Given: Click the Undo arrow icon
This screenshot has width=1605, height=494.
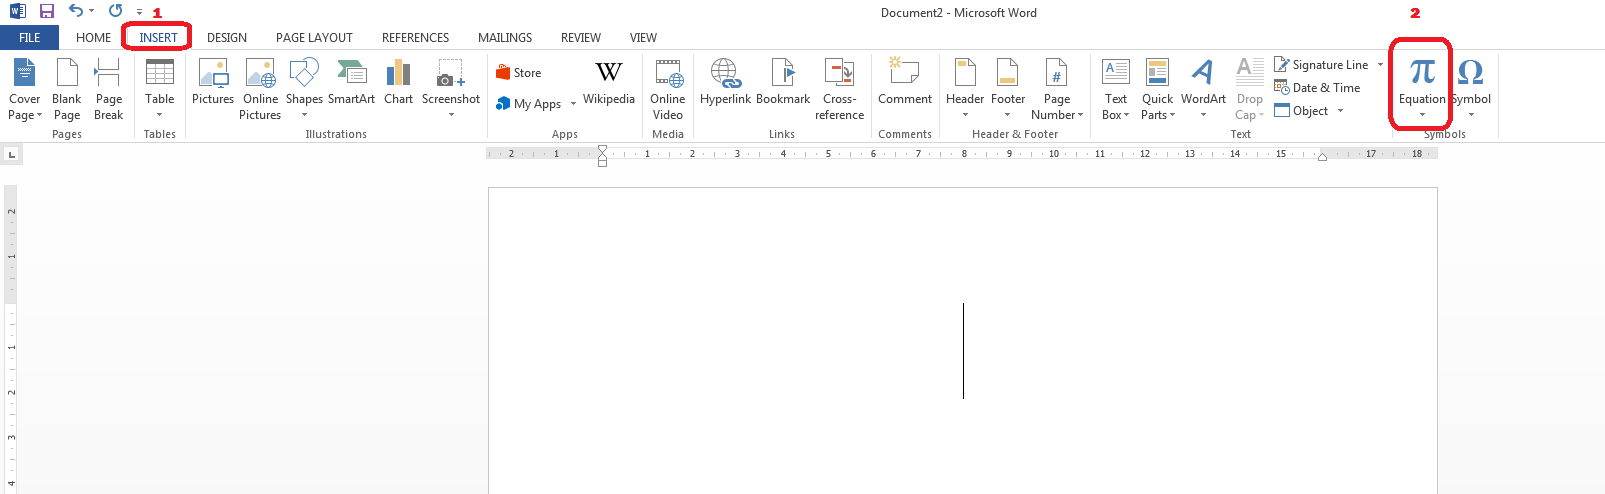Looking at the screenshot, I should tap(75, 11).
